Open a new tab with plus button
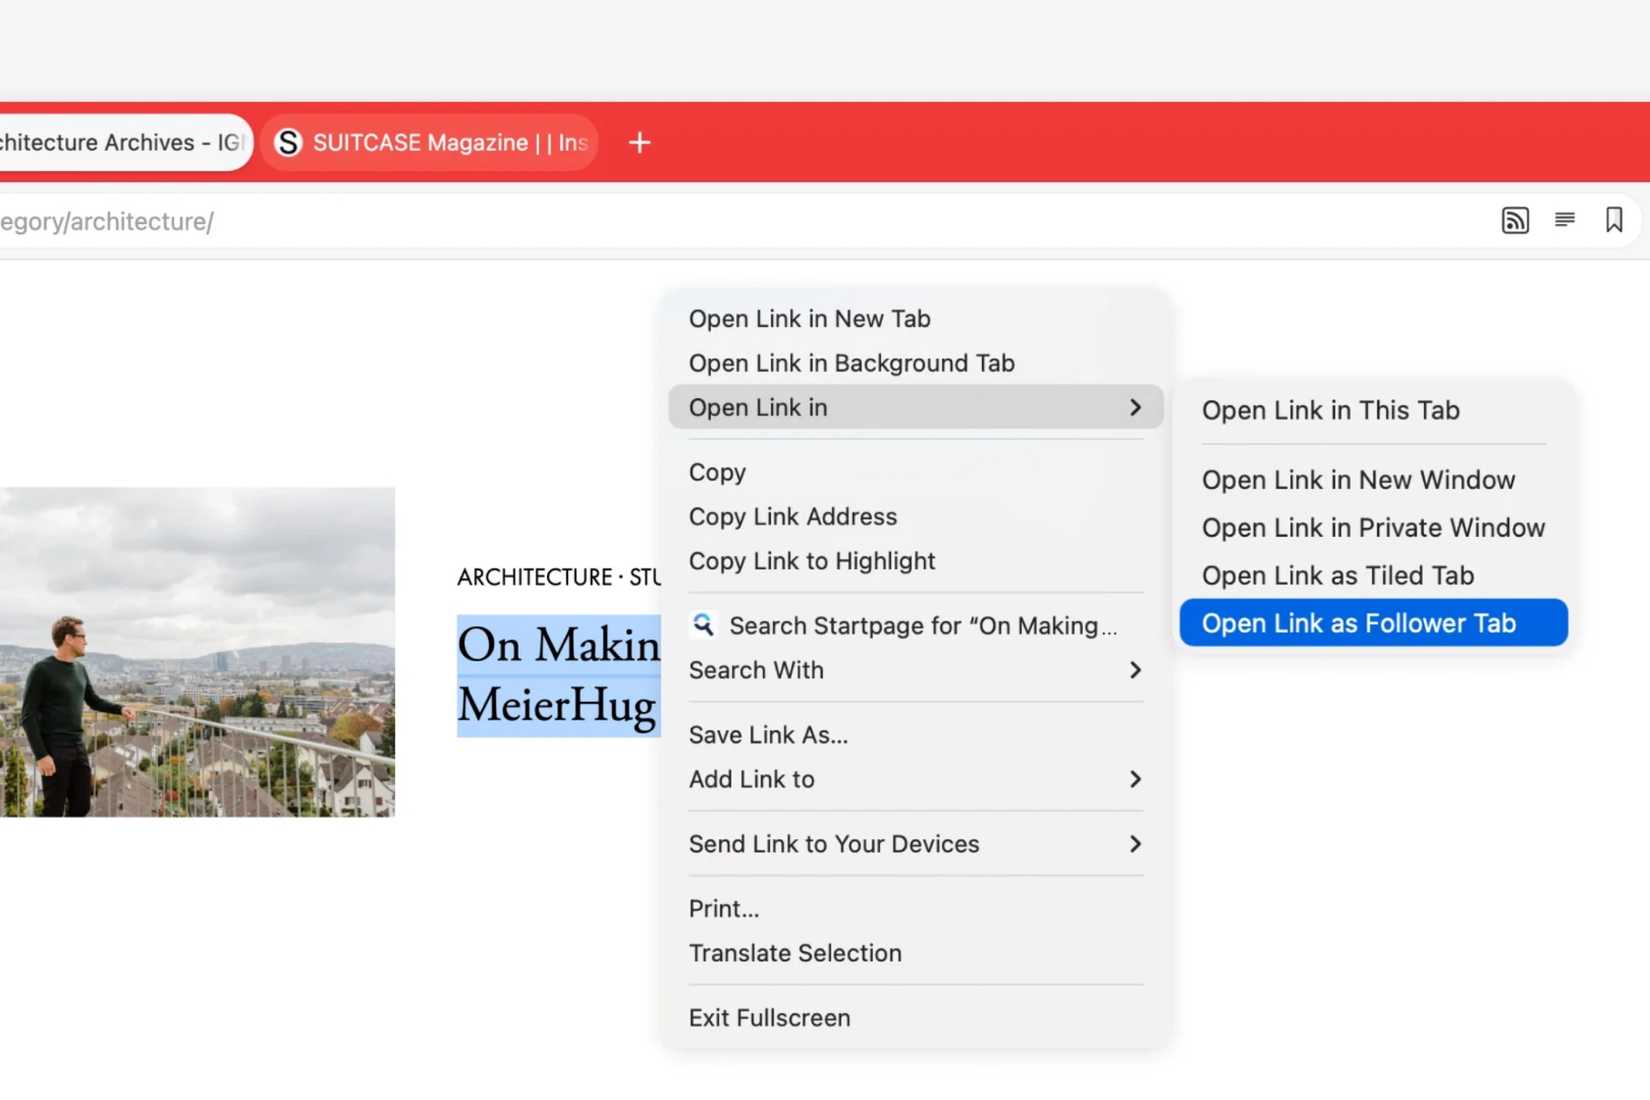This screenshot has width=1650, height=1100. [639, 143]
